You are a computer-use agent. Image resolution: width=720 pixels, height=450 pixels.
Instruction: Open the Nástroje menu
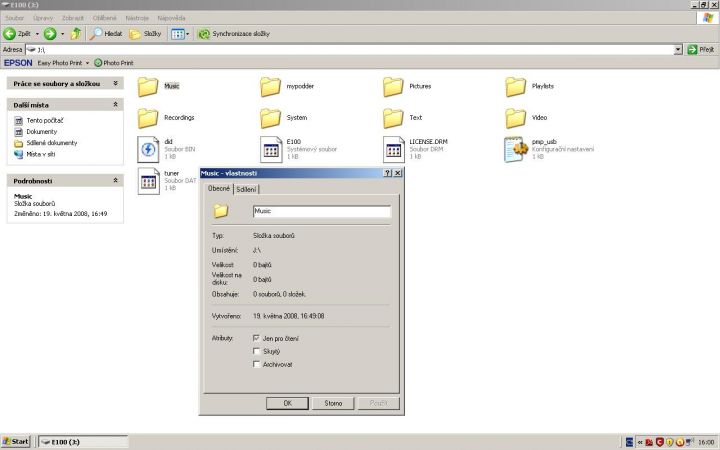pyautogui.click(x=137, y=18)
